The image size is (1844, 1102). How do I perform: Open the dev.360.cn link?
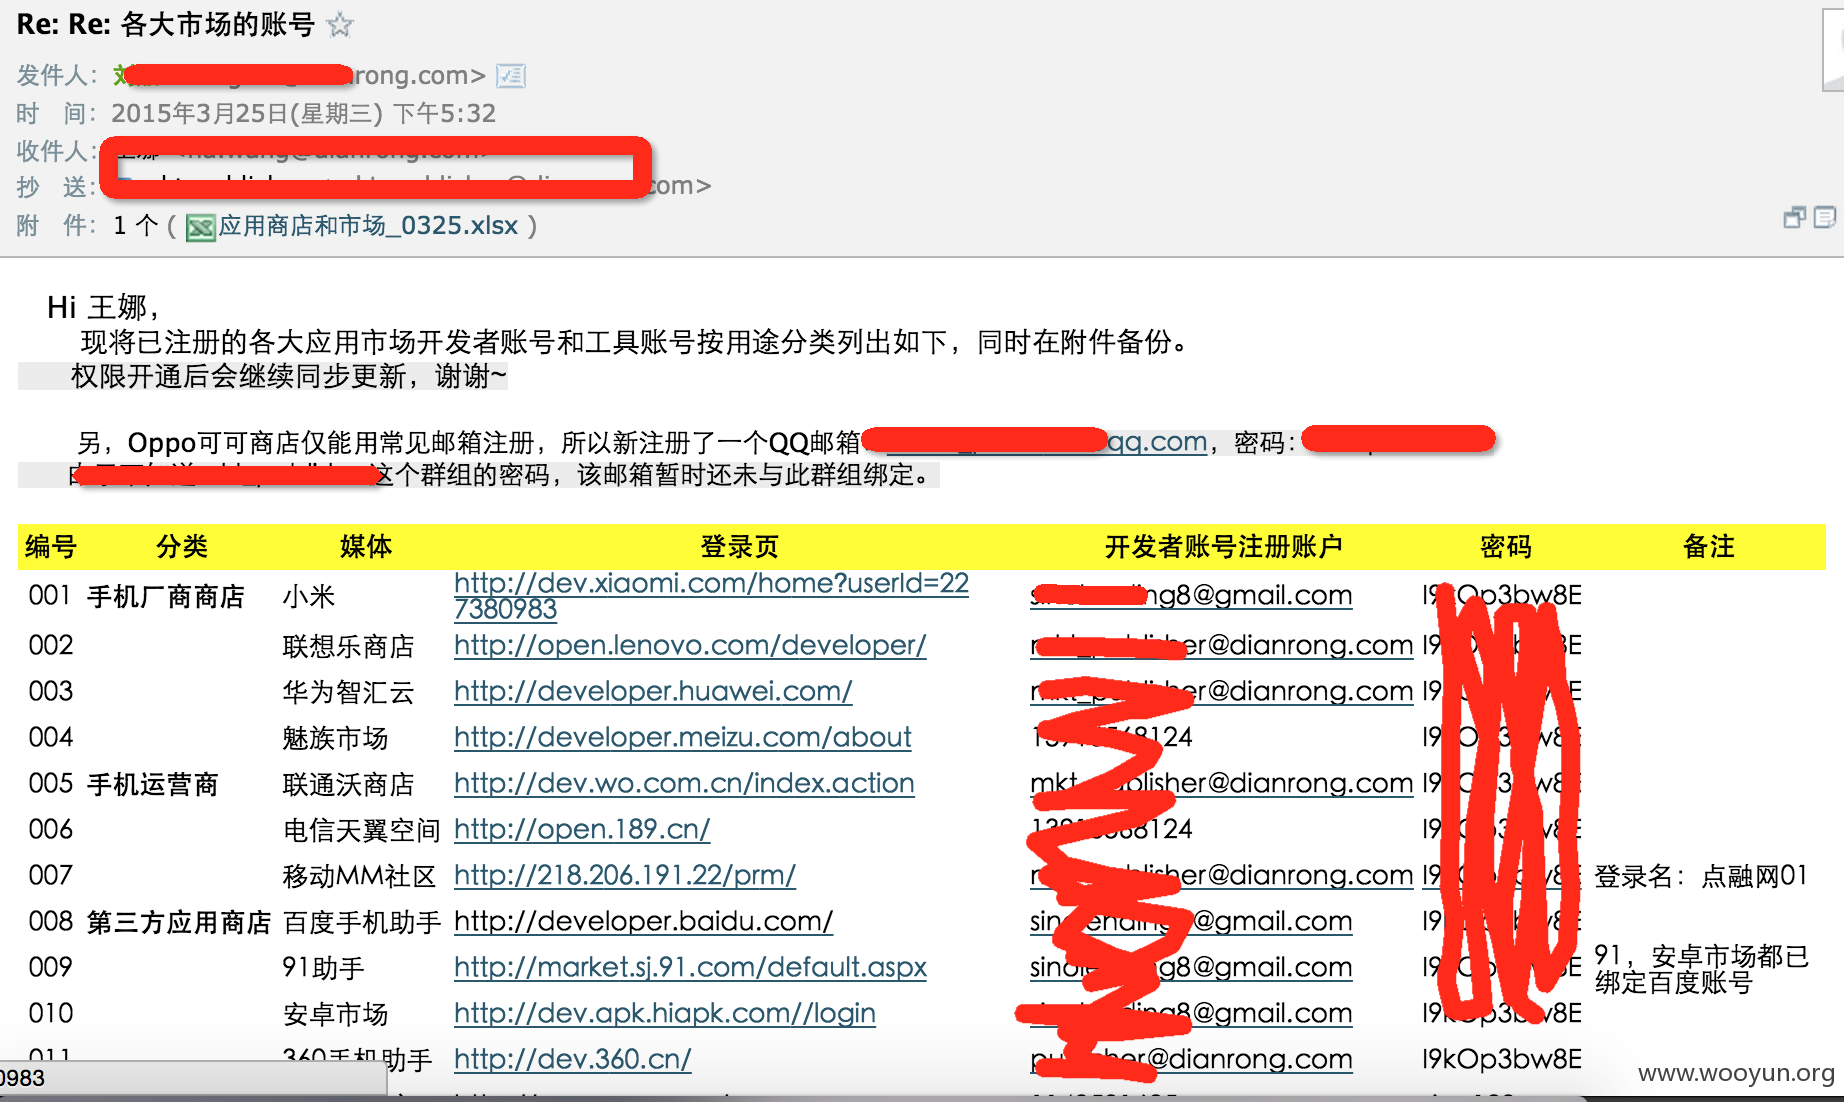(x=572, y=1059)
